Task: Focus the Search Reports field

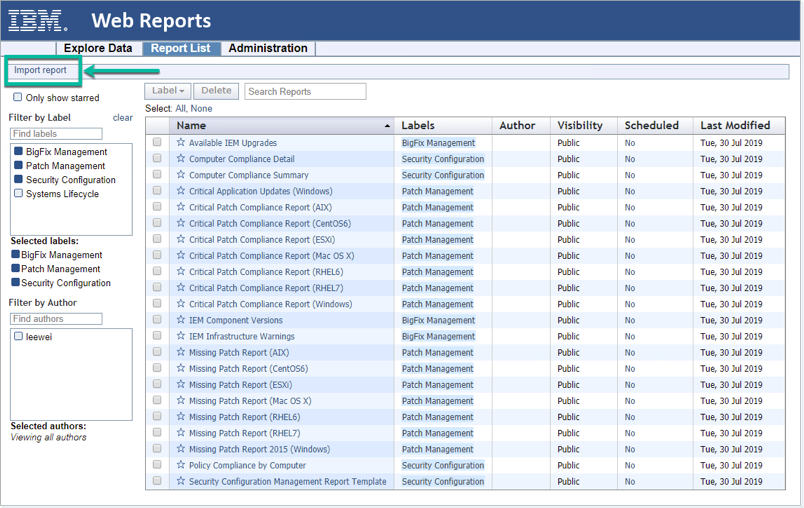Action: click(x=305, y=91)
